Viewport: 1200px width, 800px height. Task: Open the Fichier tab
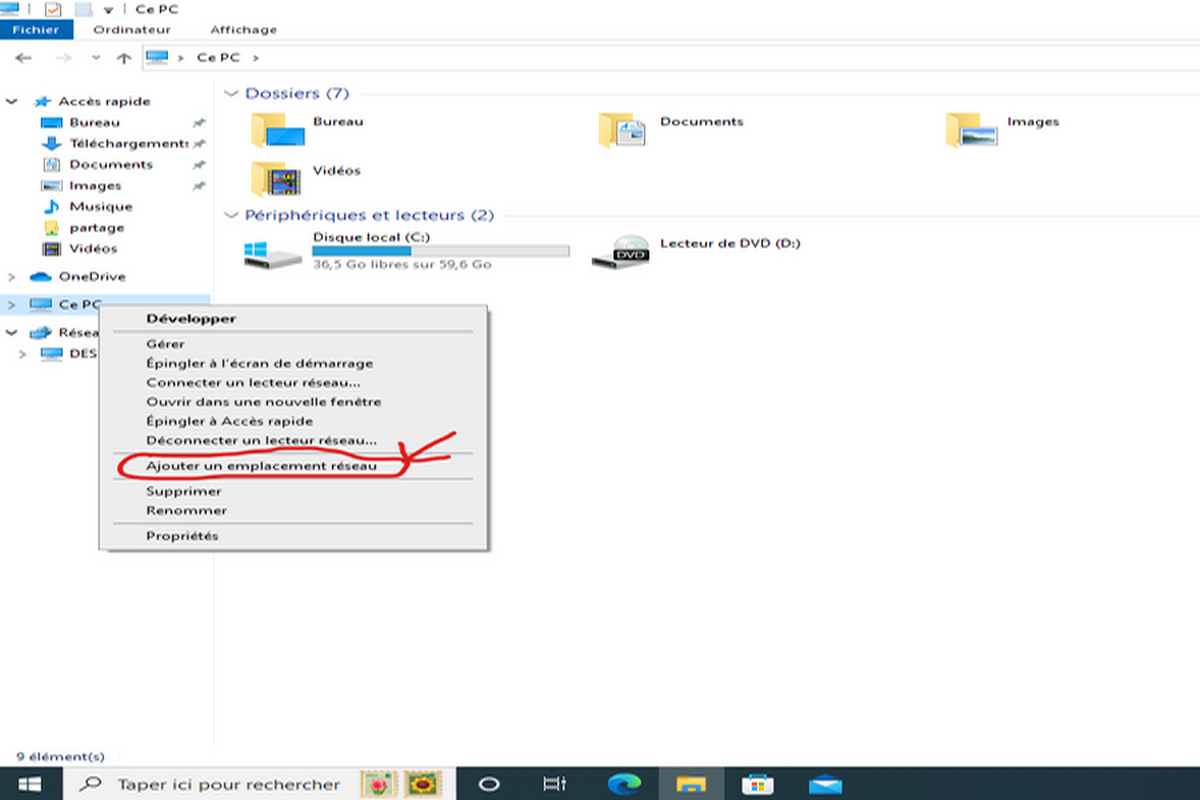click(36, 30)
